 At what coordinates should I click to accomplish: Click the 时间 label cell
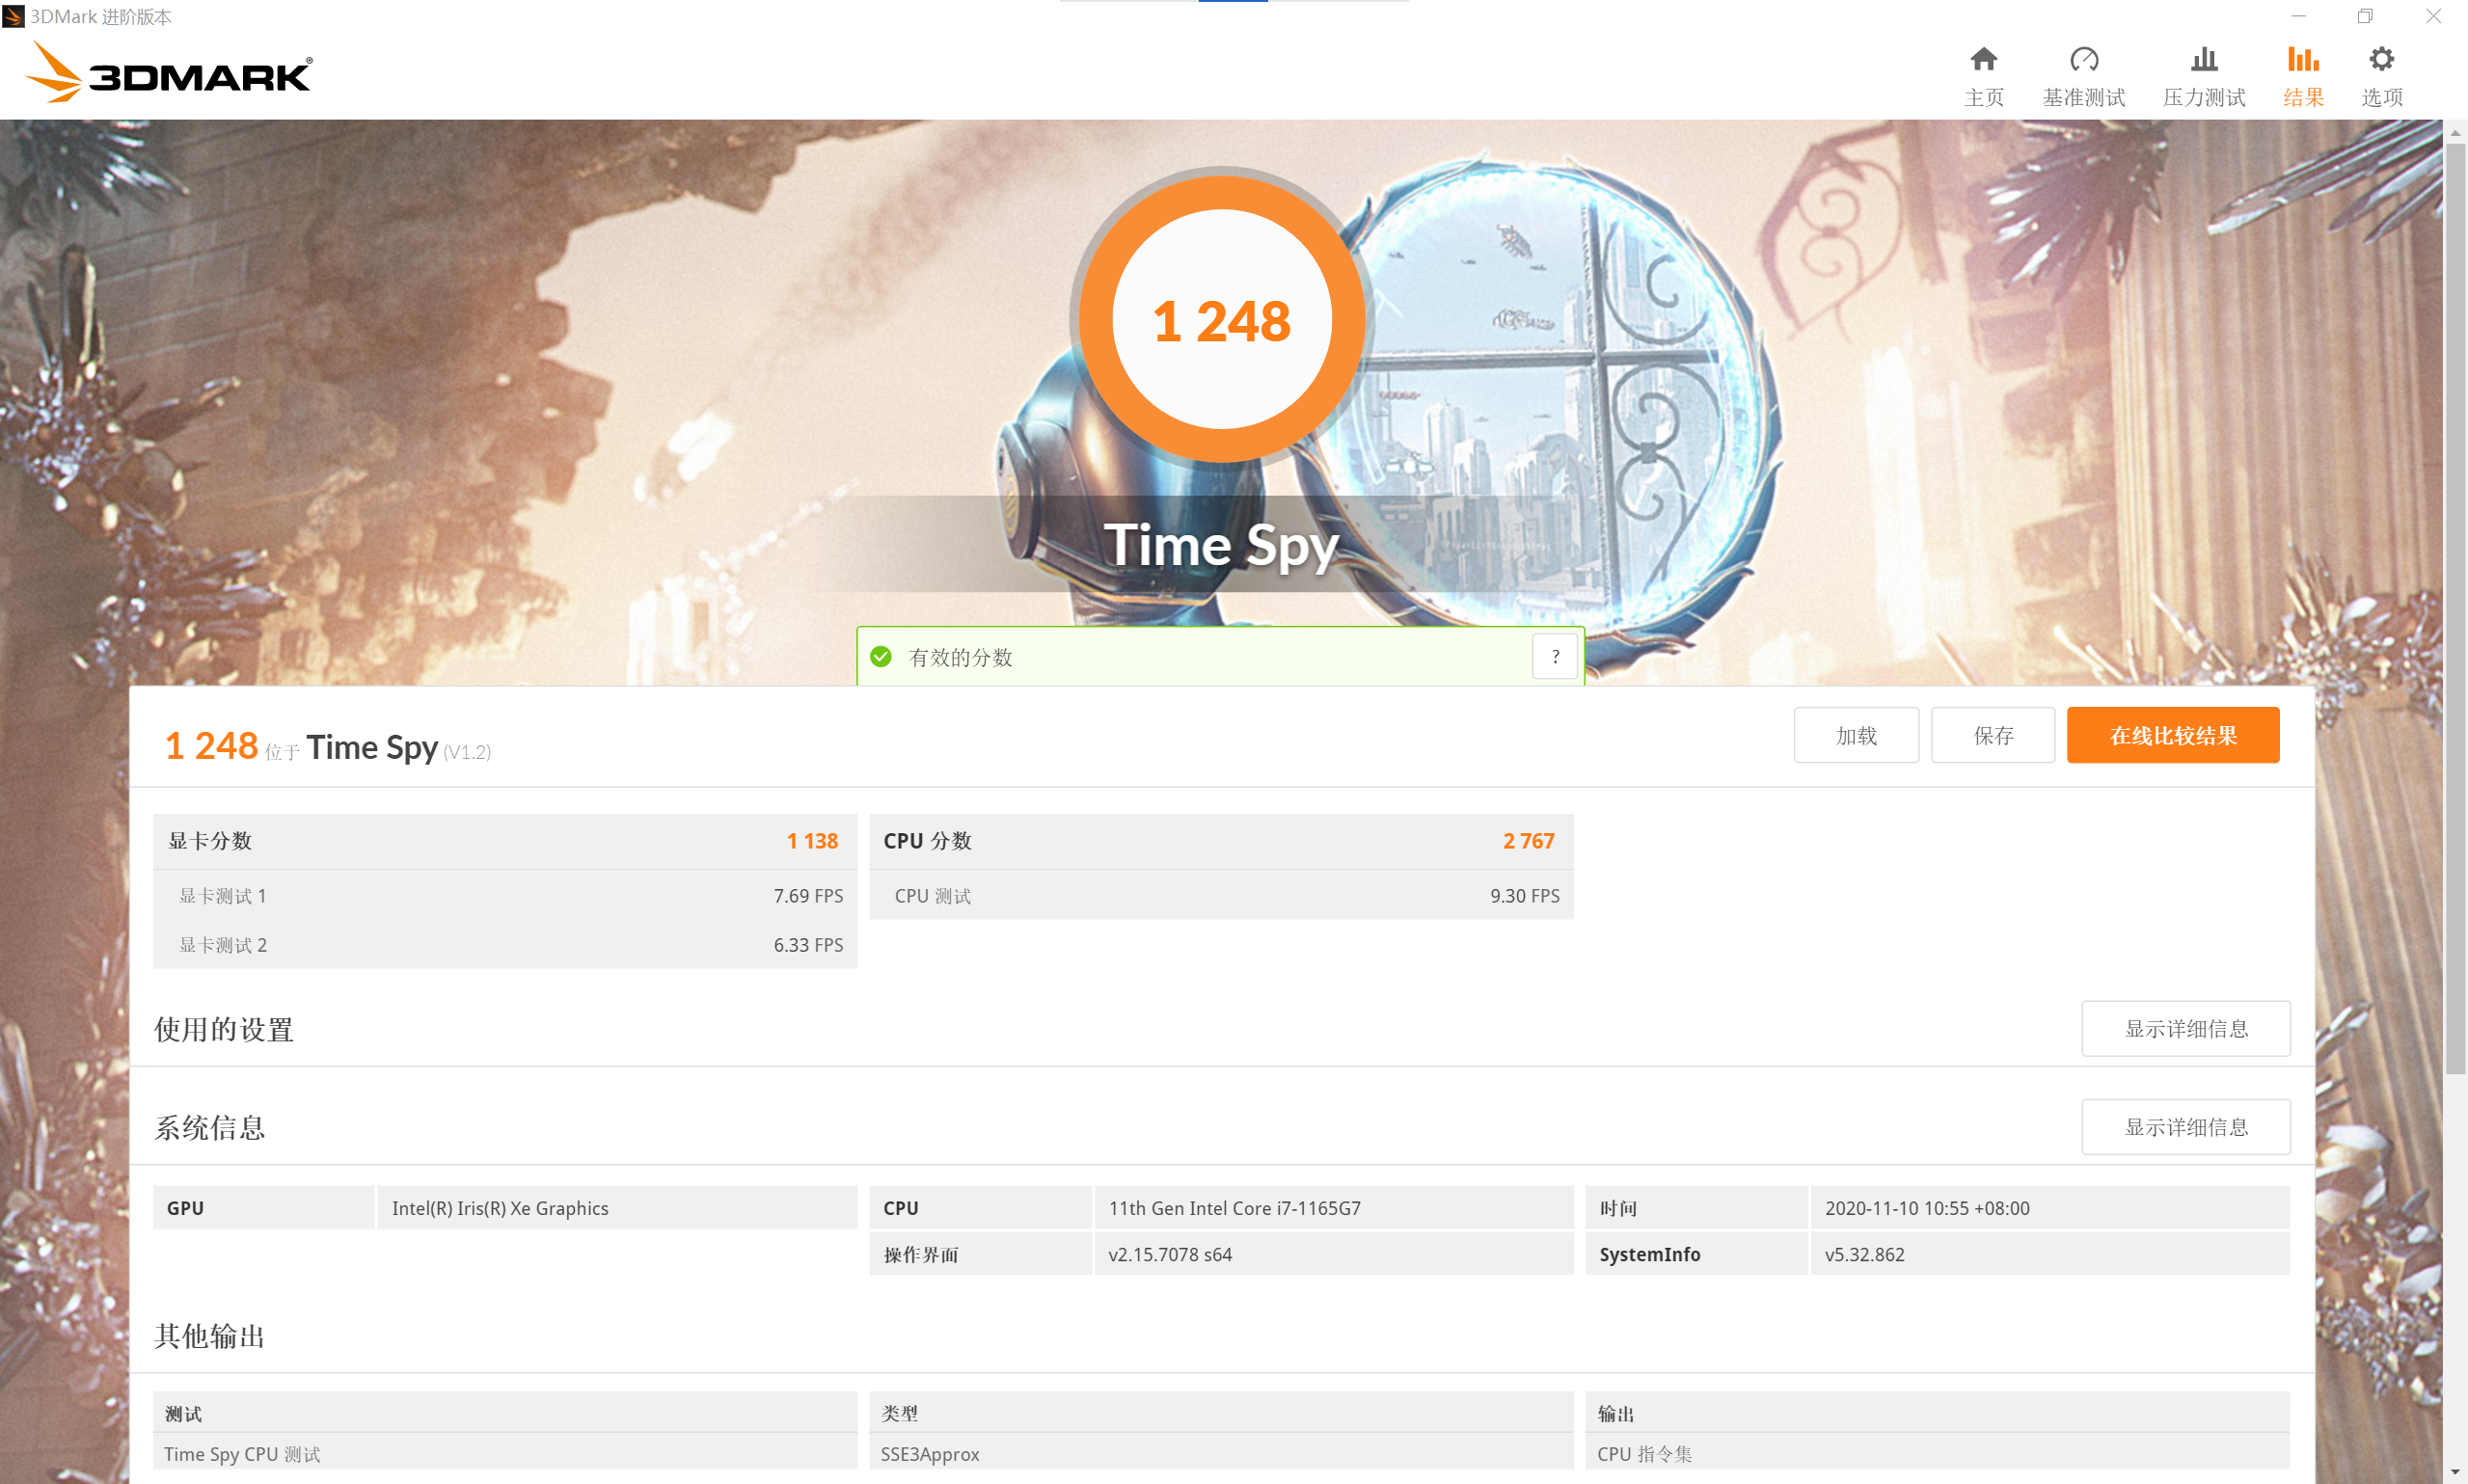click(x=1696, y=1208)
